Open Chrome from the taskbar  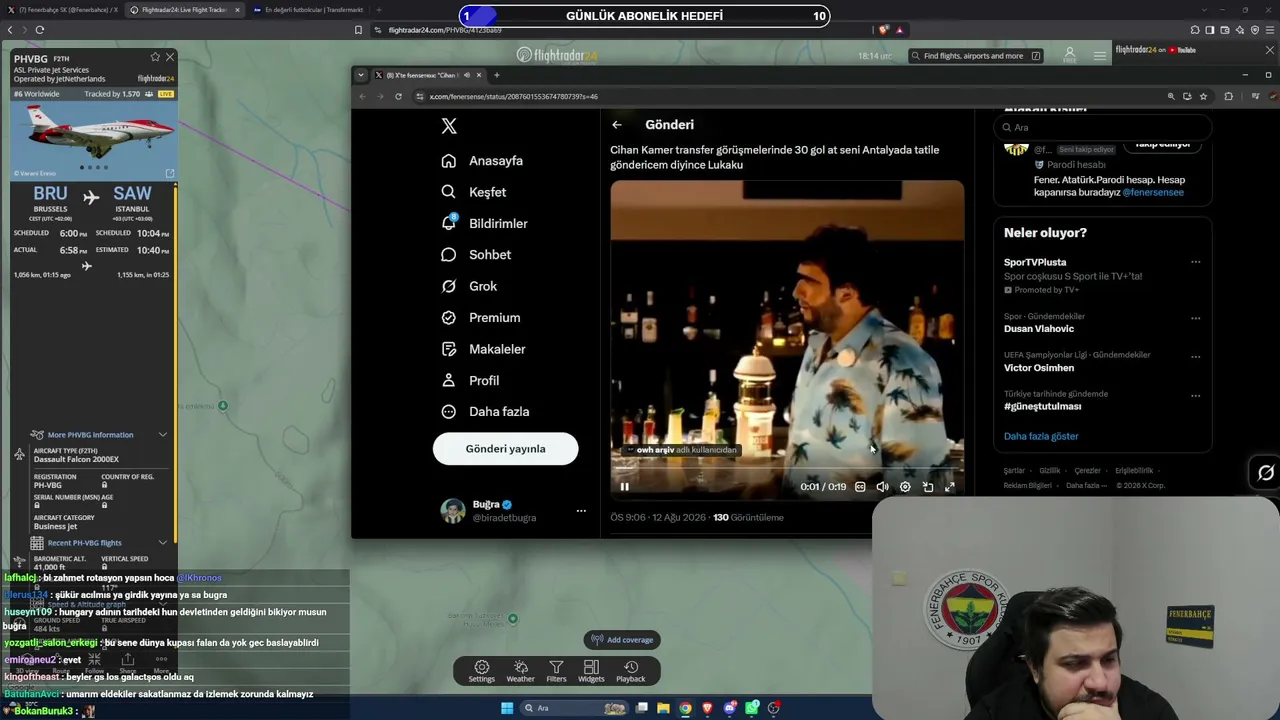tap(685, 708)
